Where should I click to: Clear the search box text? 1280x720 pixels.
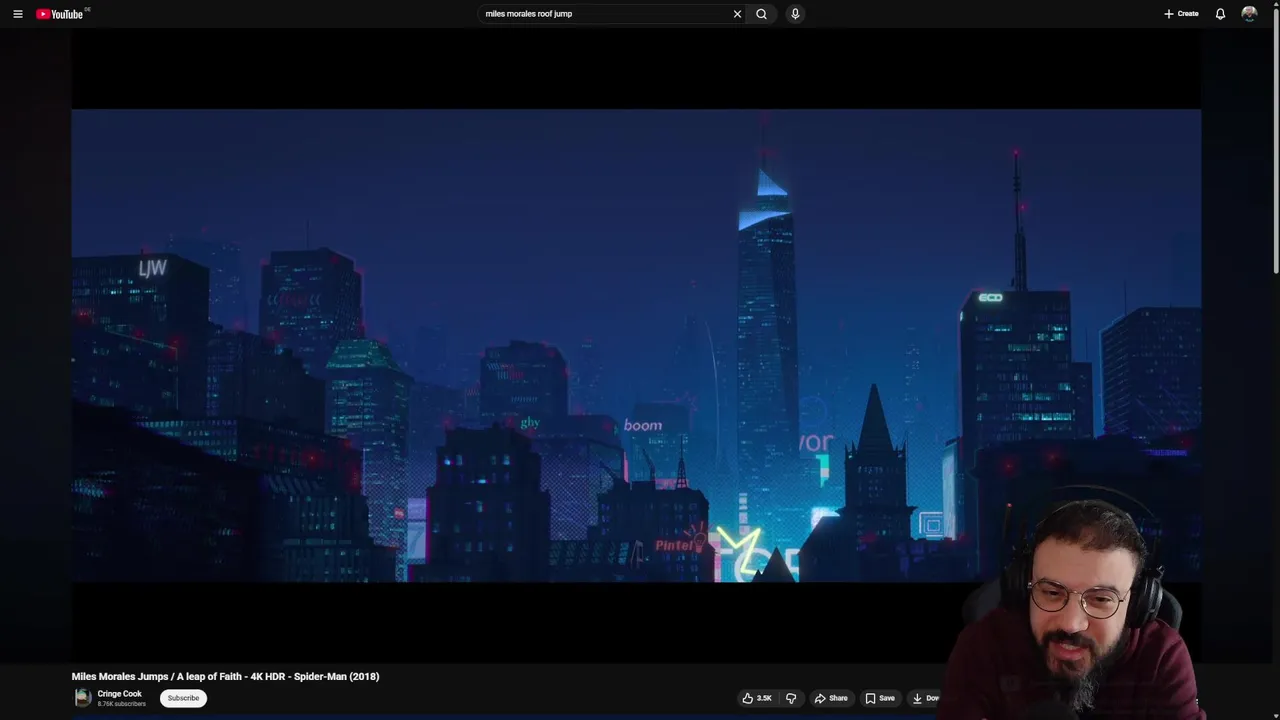coord(737,14)
